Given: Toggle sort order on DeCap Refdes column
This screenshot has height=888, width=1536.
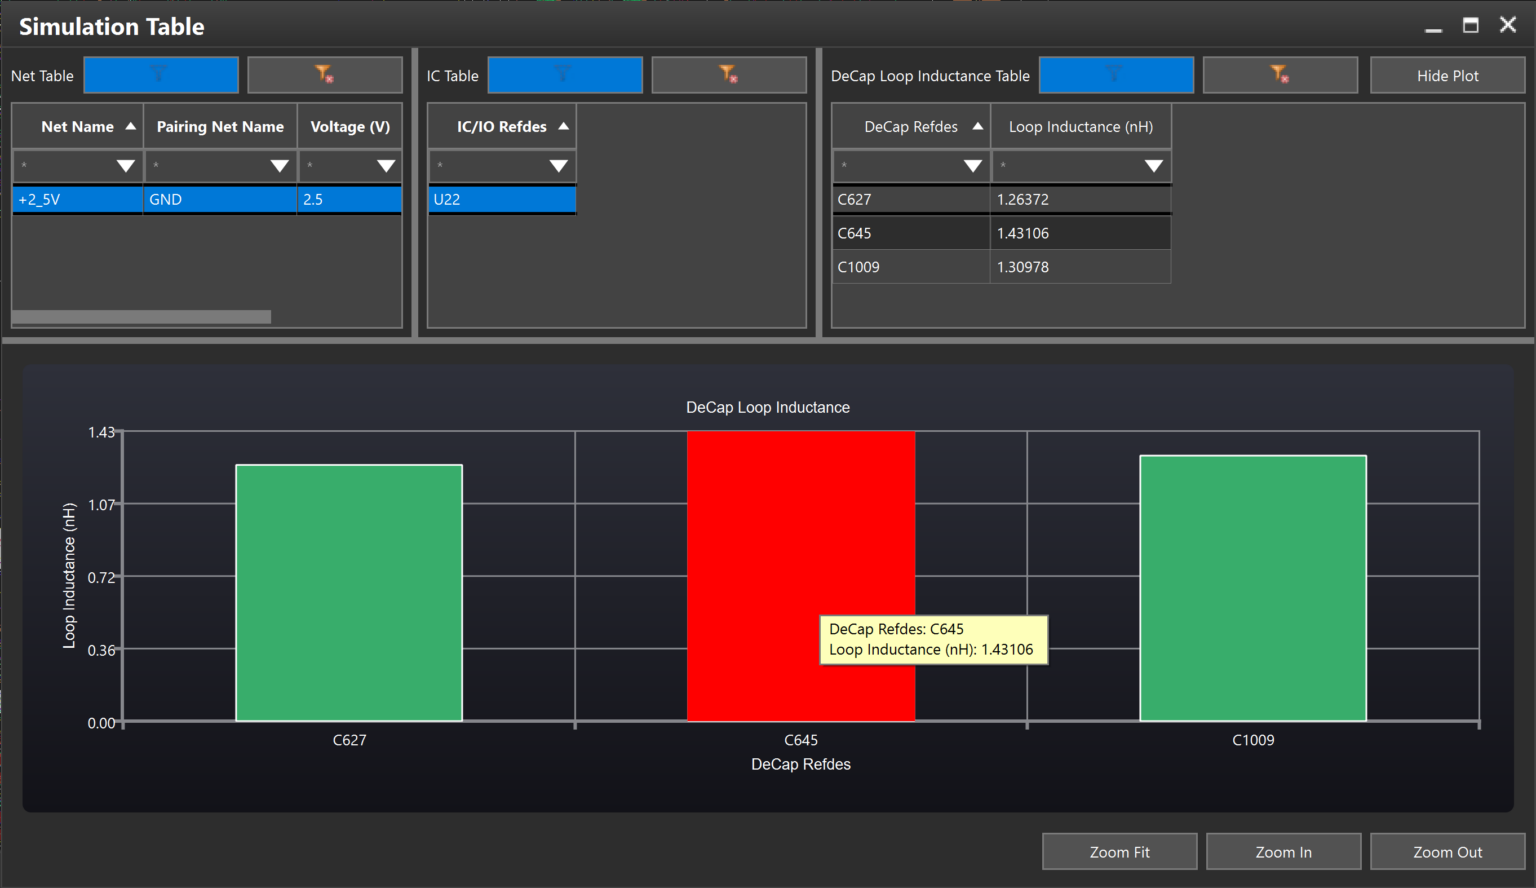Looking at the screenshot, I should click(x=910, y=126).
